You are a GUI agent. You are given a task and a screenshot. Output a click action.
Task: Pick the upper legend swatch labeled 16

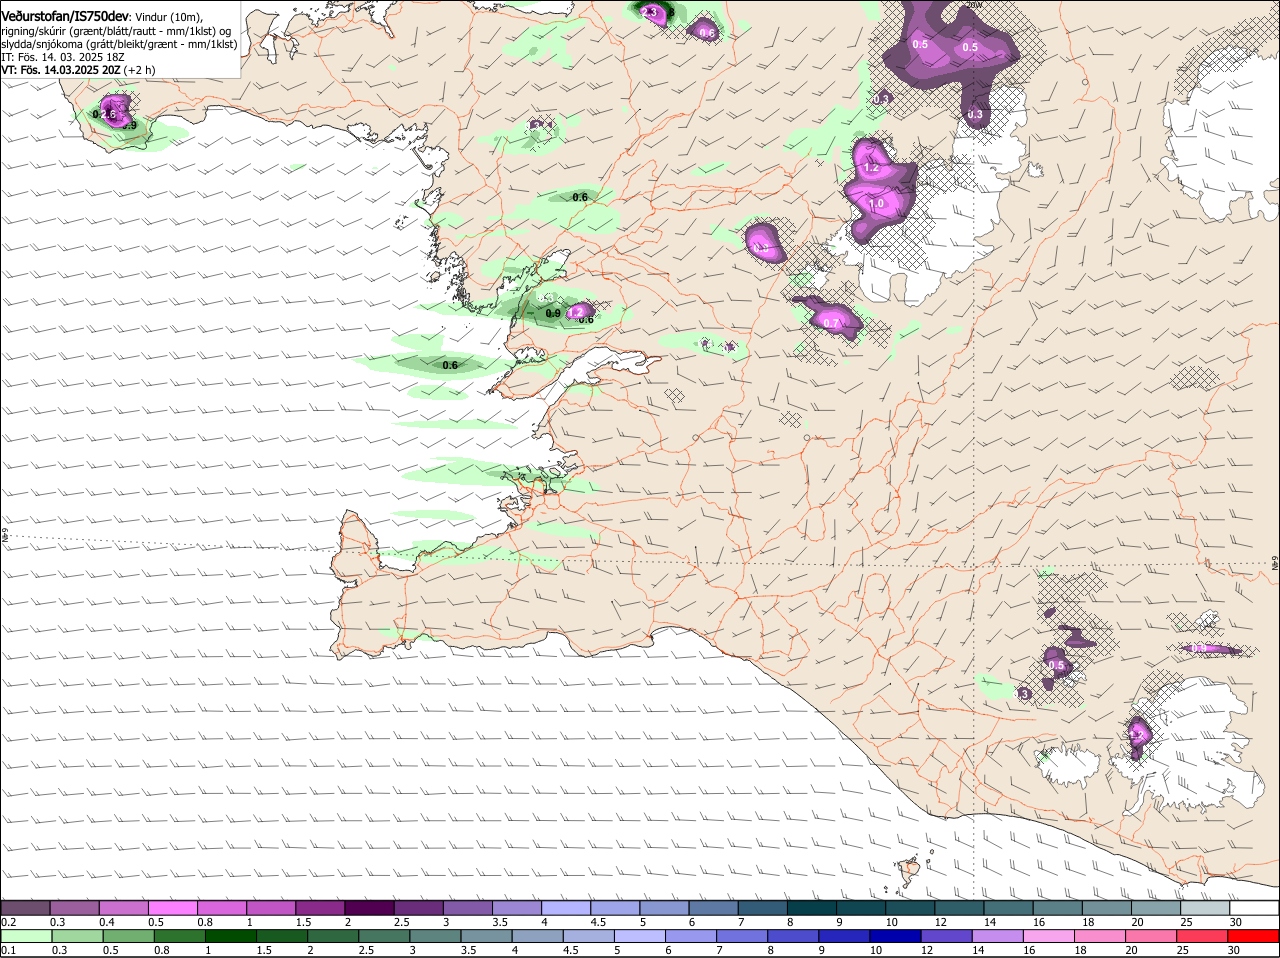(x=1058, y=907)
